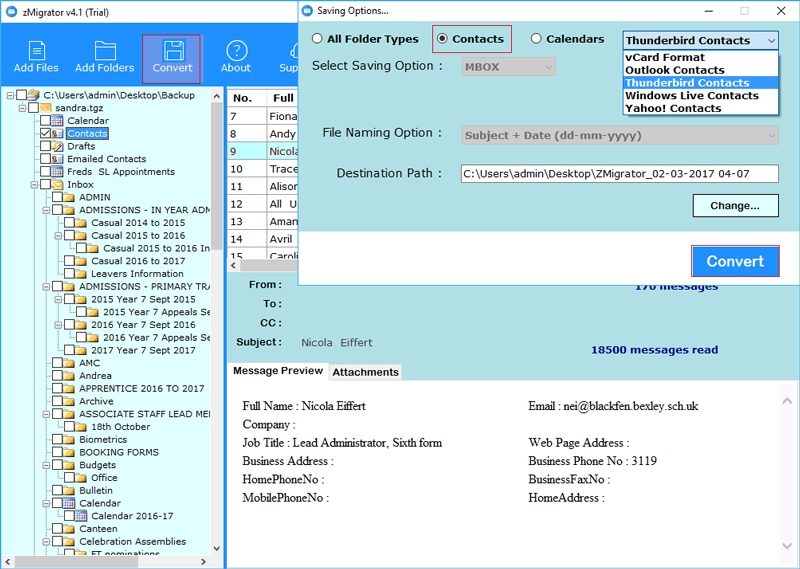Viewport: 800px width, 569px height.
Task: Choose Outlook Contacts from the list
Action: point(701,70)
